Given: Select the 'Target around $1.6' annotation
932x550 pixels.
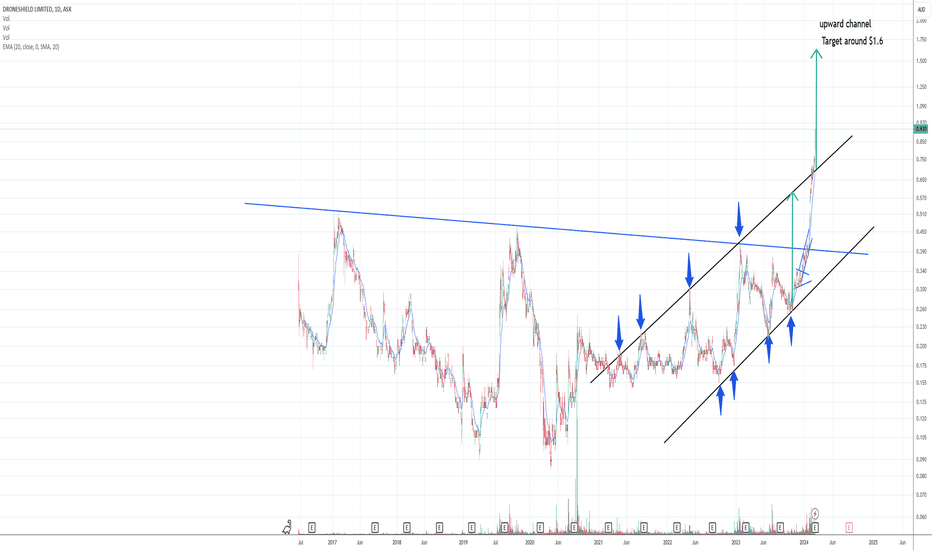Looking at the screenshot, I should [852, 41].
